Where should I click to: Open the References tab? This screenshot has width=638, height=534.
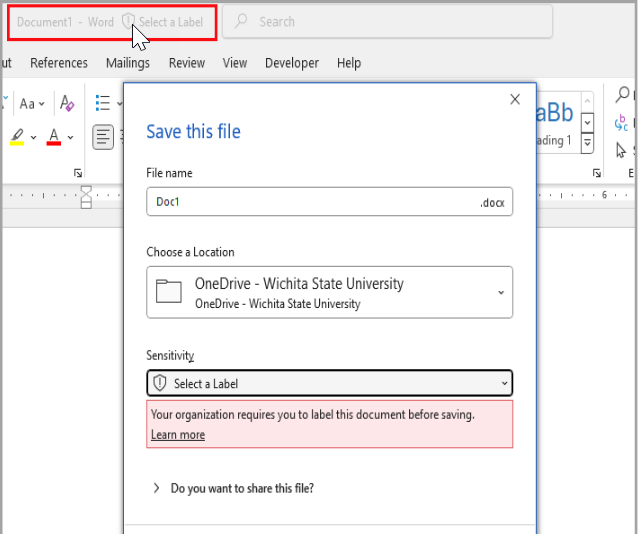pyautogui.click(x=59, y=63)
